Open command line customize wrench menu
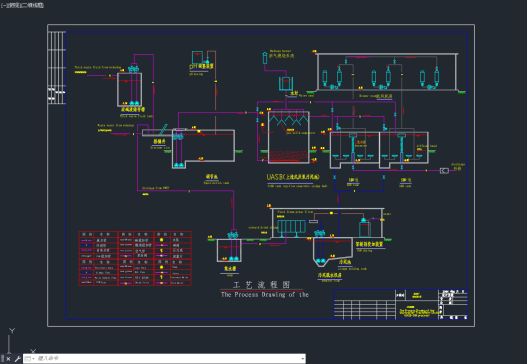Screen dimensions: 527x364 17,359
